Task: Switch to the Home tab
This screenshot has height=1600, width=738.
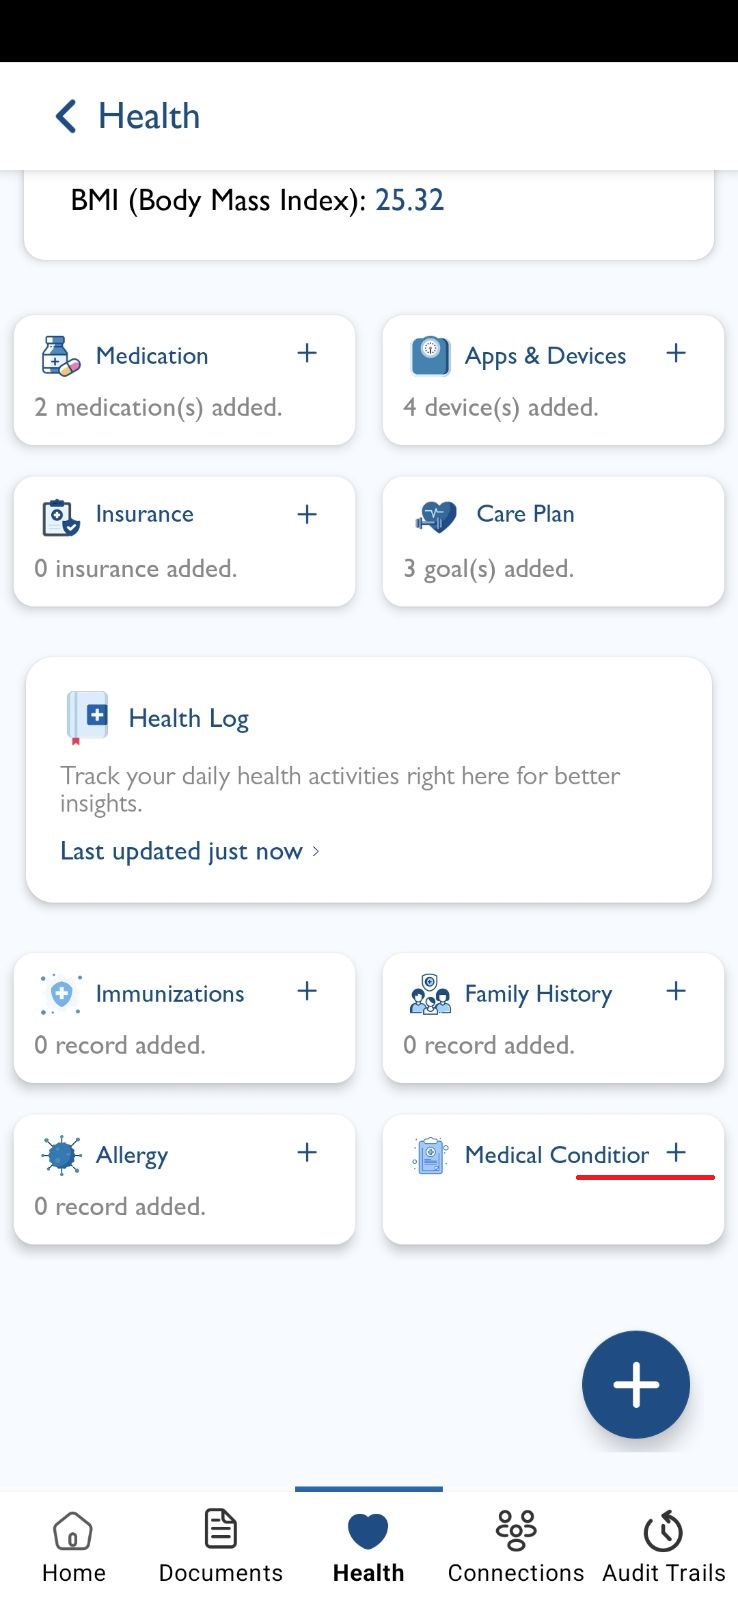Action: point(73,1546)
